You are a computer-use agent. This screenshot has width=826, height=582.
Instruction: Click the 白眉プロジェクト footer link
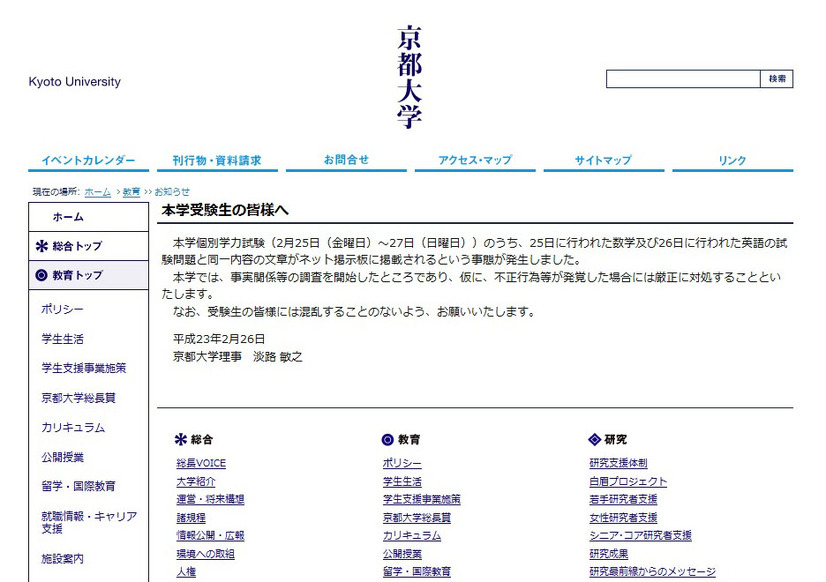[628, 481]
